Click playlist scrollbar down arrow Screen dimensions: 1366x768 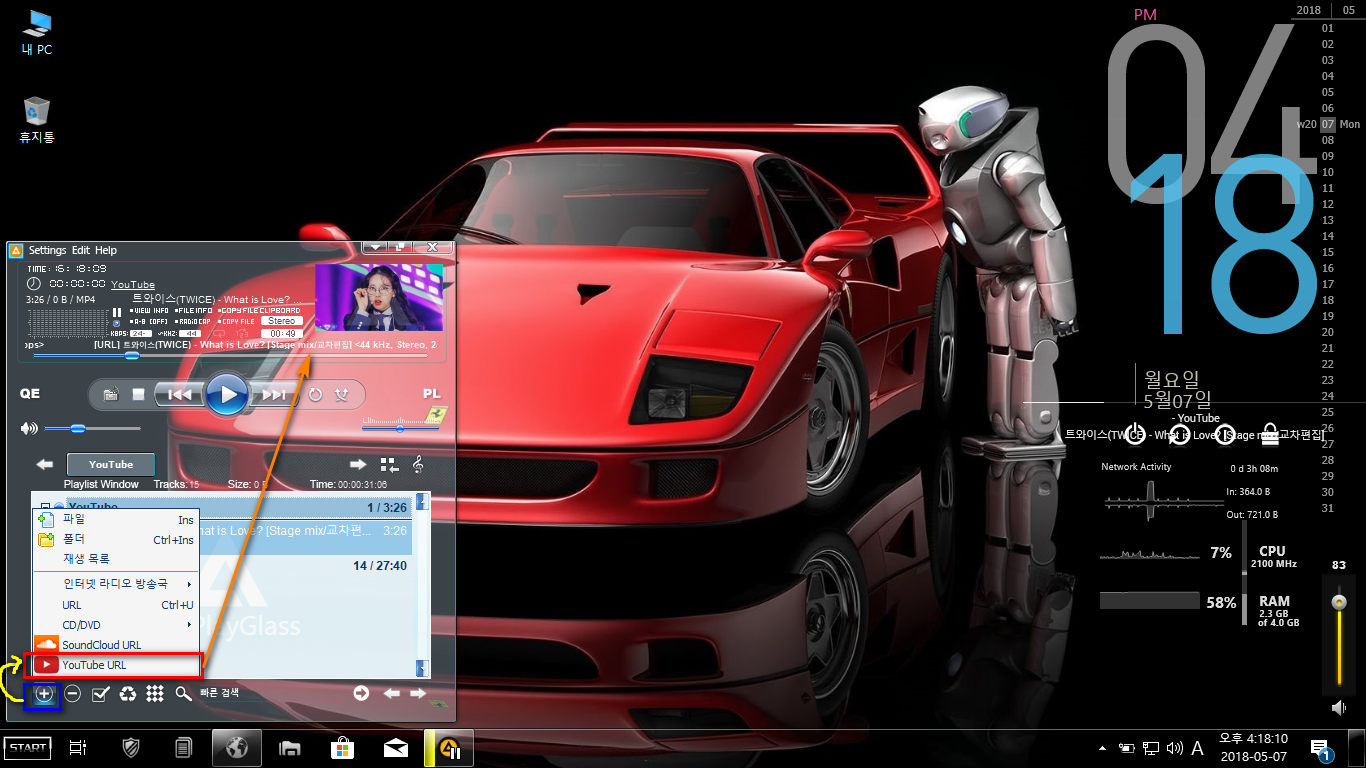coord(423,668)
